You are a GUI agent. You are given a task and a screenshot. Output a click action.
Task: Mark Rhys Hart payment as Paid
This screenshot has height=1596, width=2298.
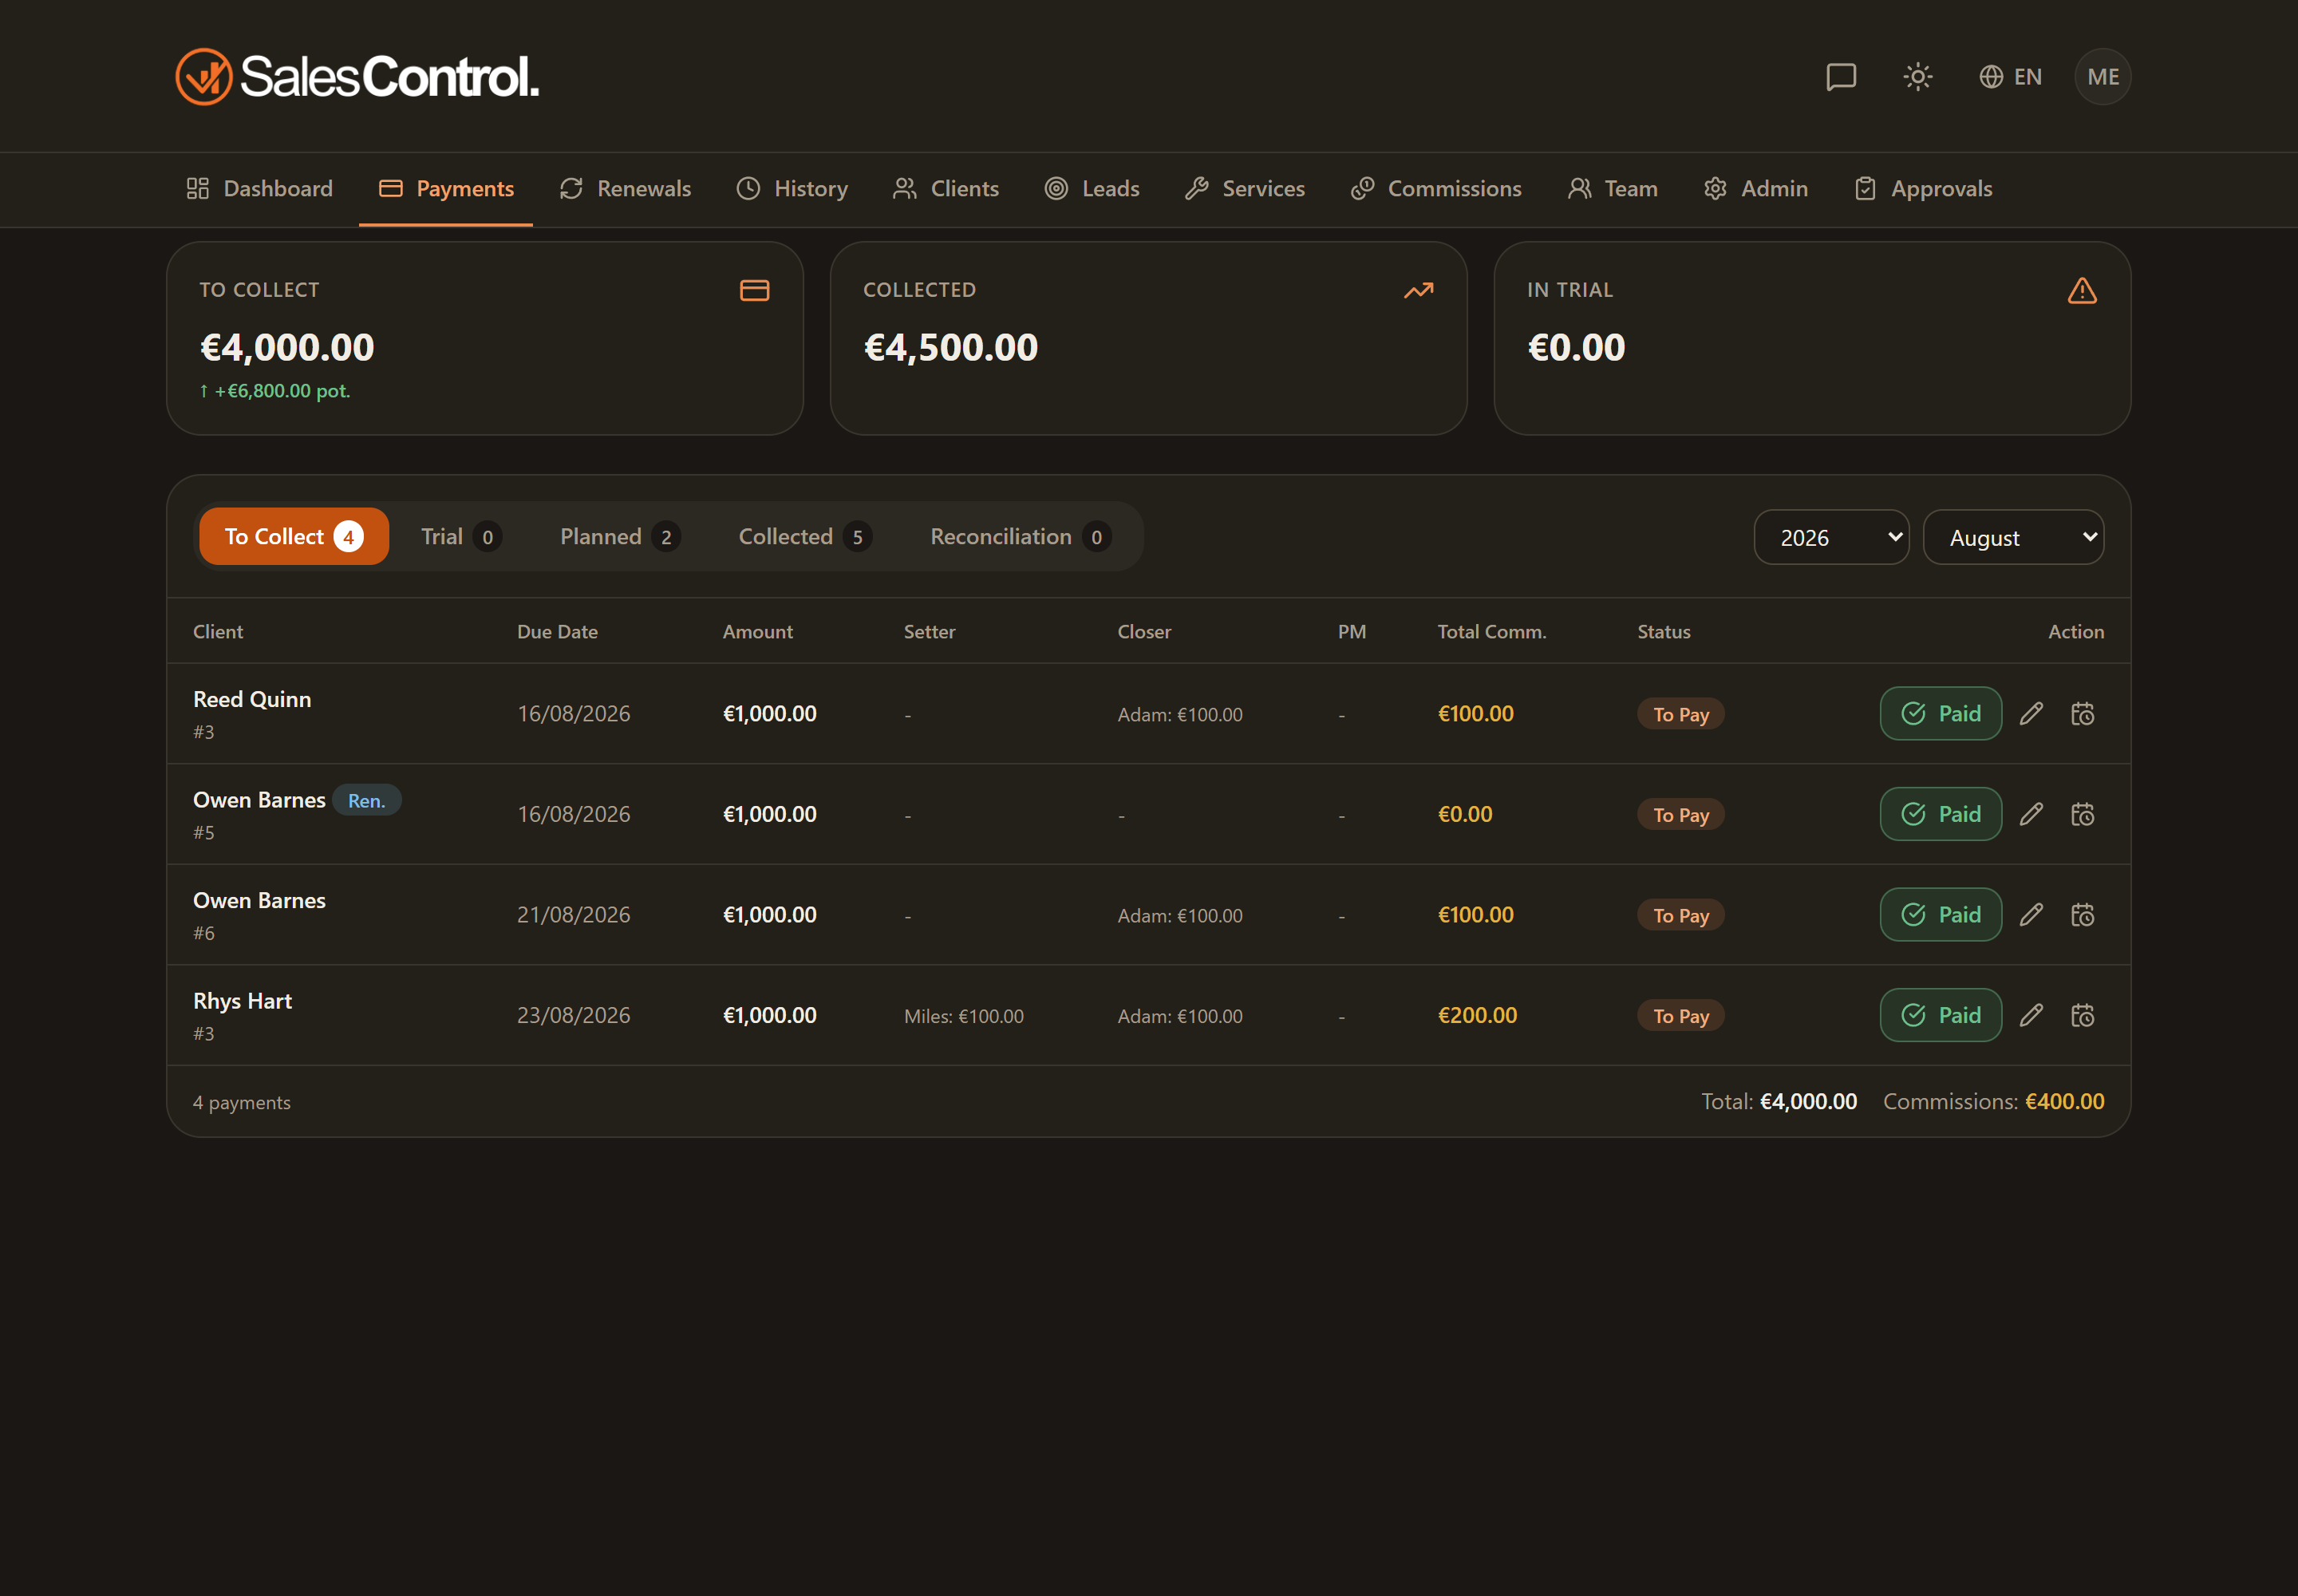(x=1940, y=1016)
